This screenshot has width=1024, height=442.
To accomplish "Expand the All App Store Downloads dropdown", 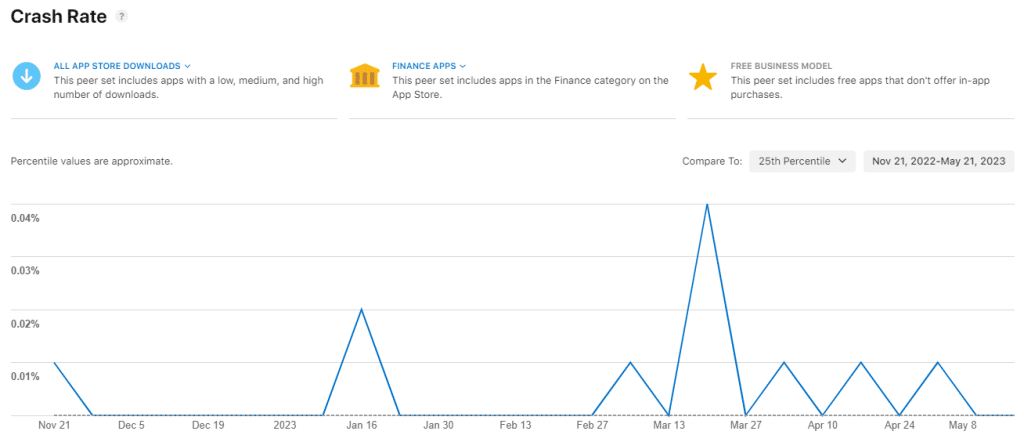I will click(x=121, y=66).
